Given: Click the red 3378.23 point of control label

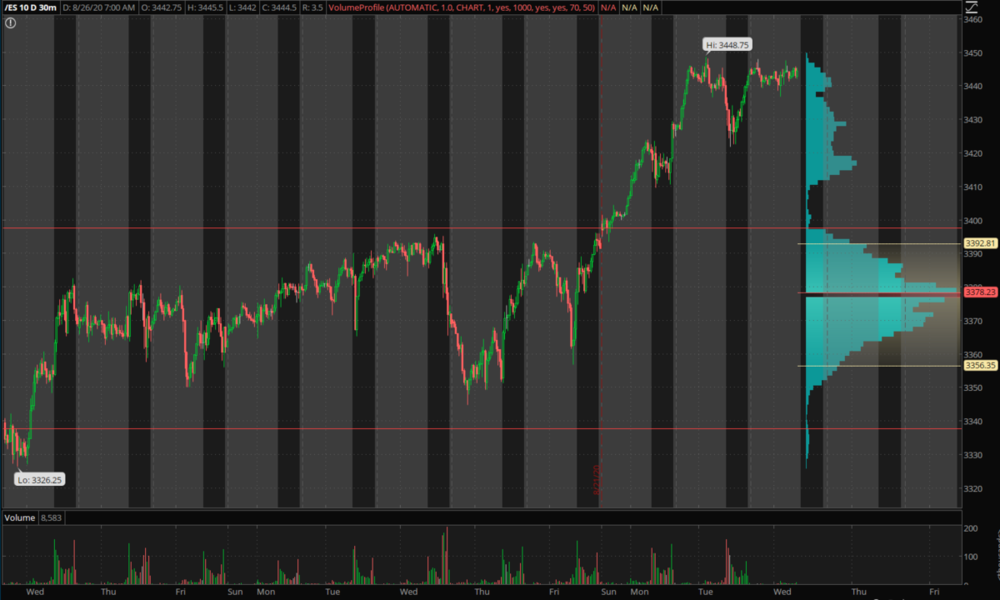Looking at the screenshot, I should click(979, 292).
